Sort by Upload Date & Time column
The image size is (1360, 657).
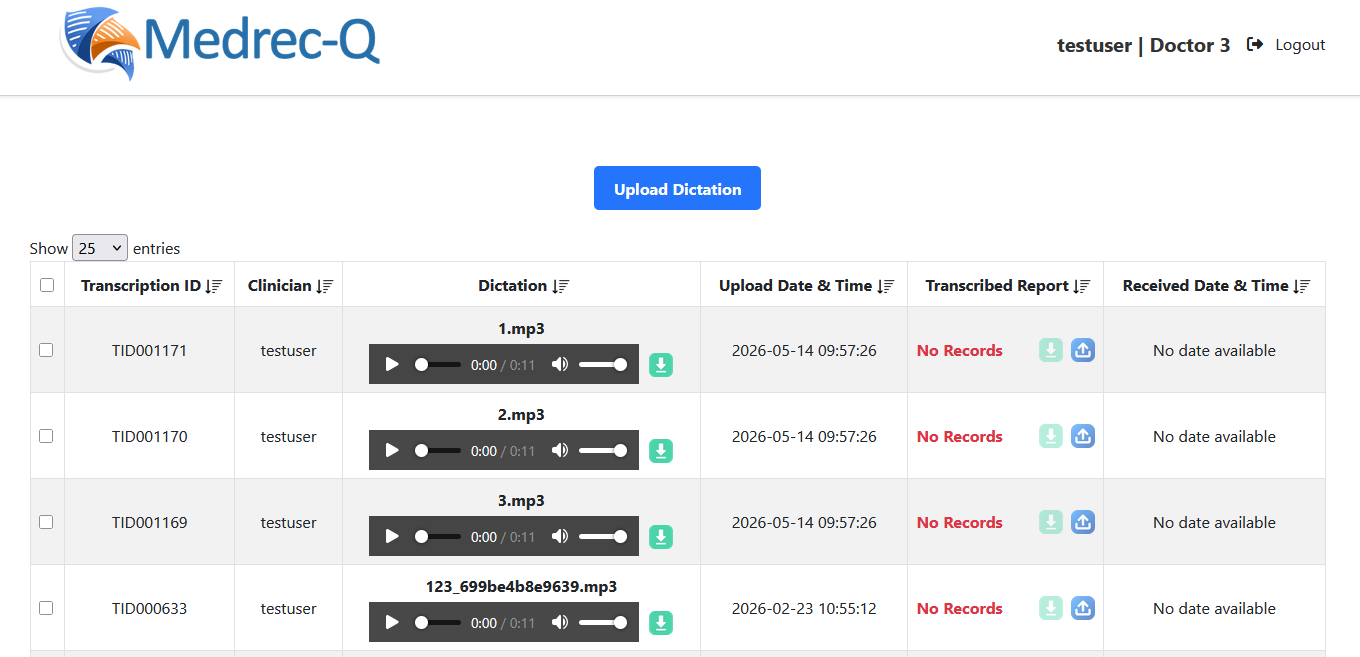(x=805, y=285)
